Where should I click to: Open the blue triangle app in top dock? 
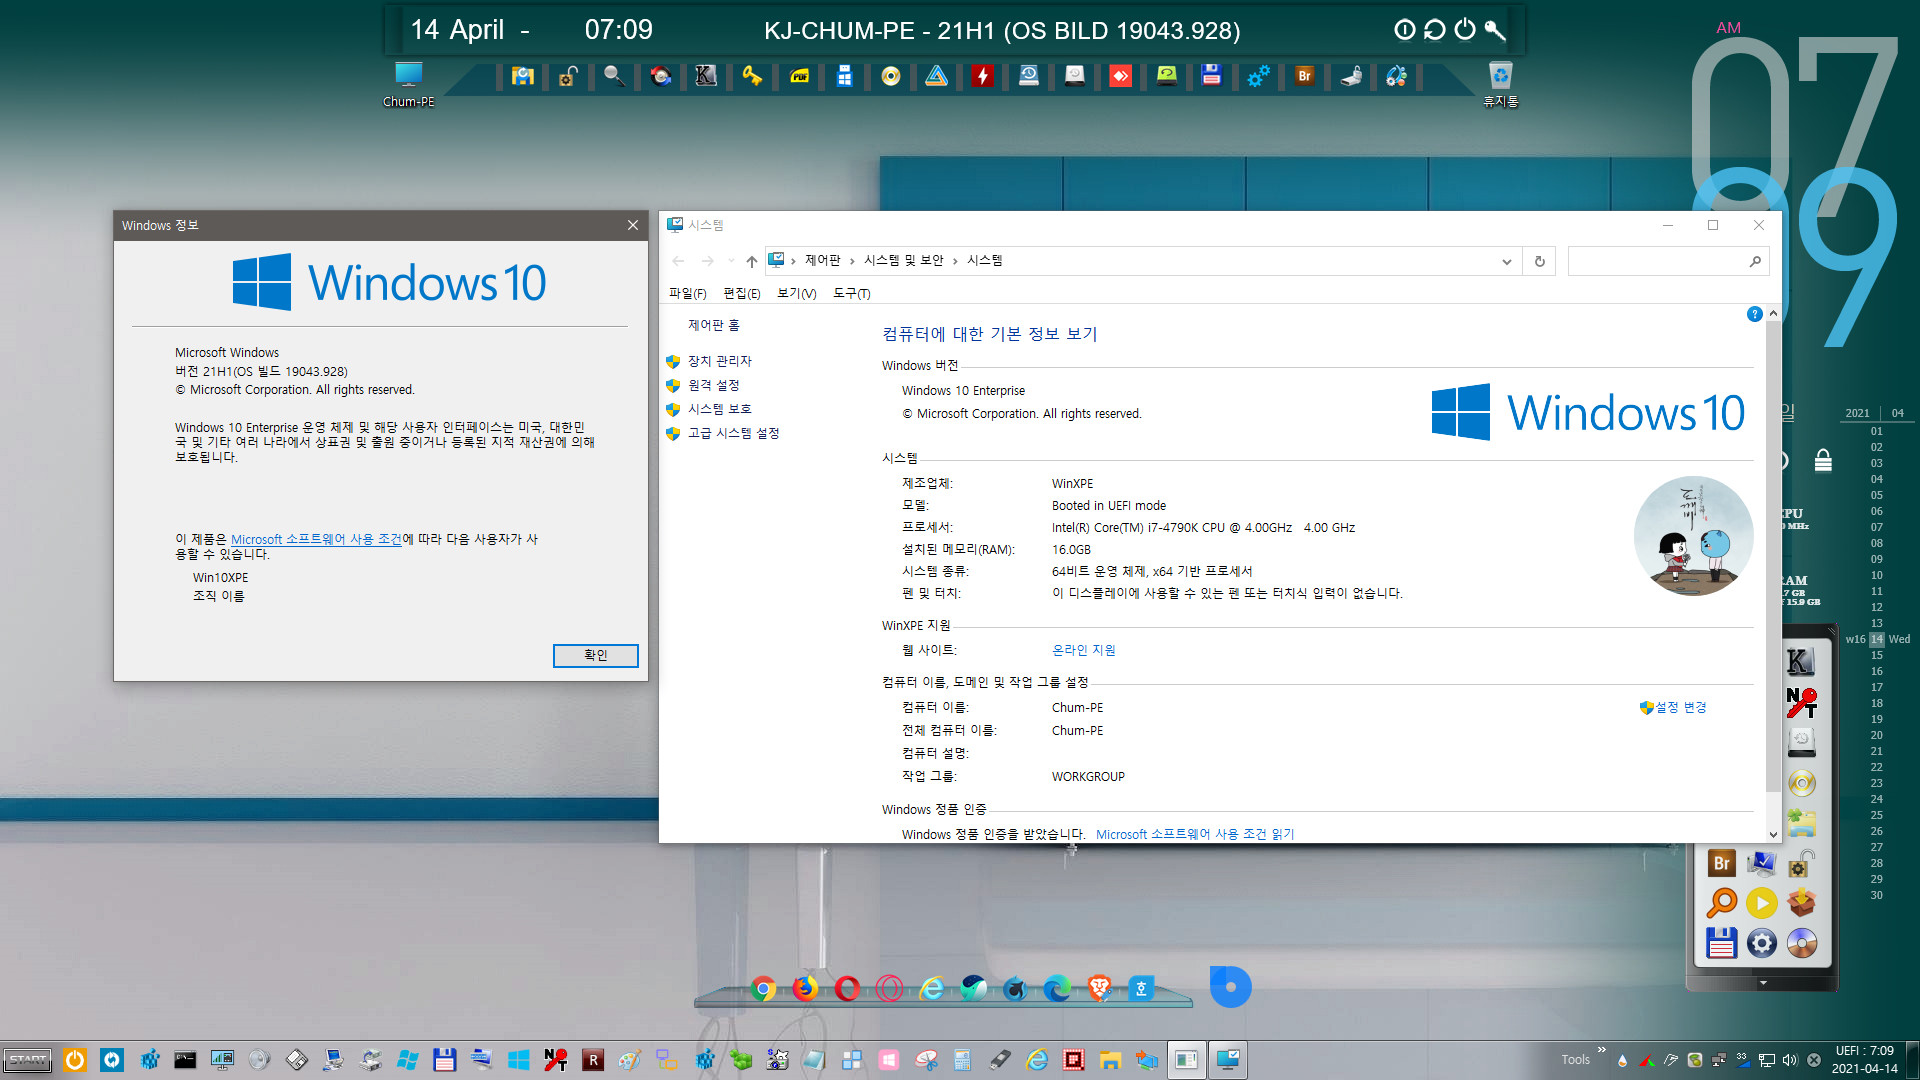[937, 76]
